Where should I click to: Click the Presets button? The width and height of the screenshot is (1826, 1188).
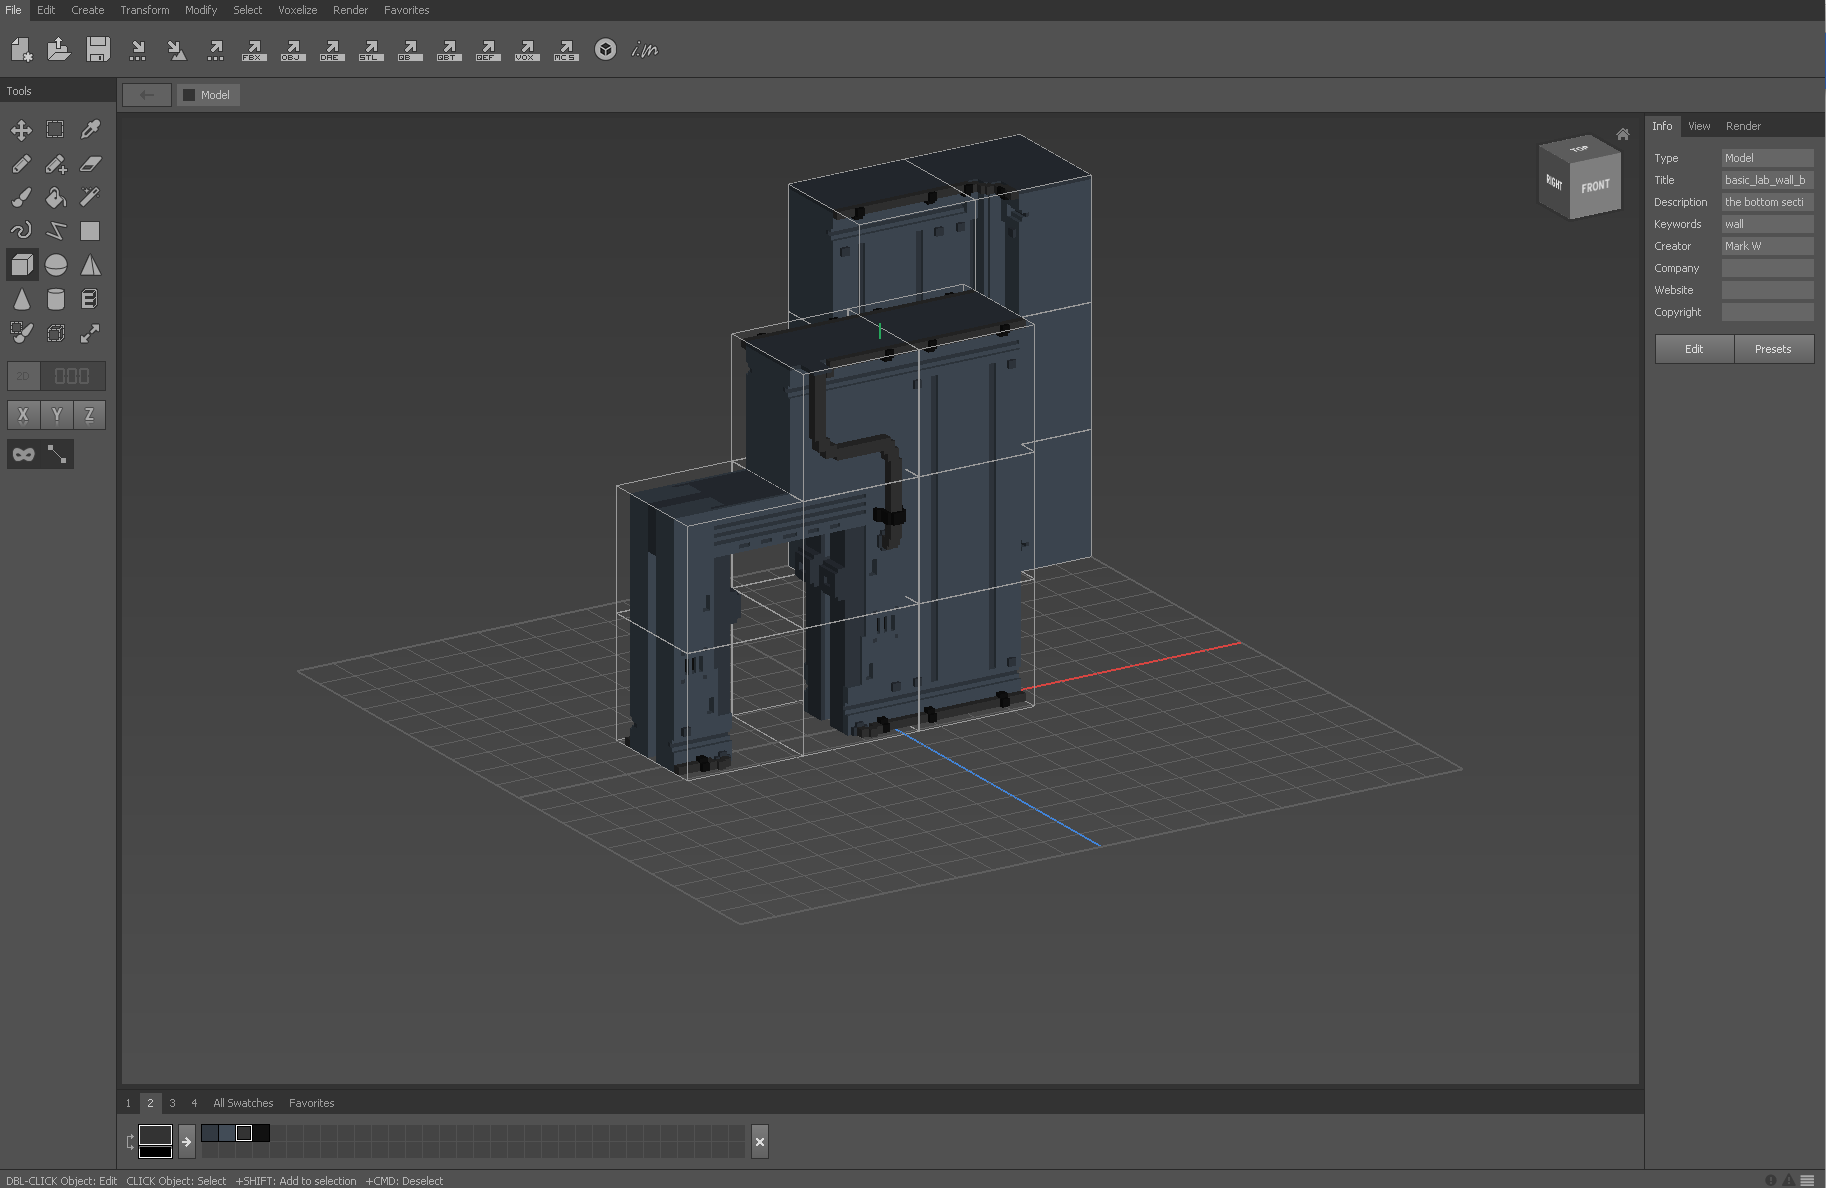[1773, 349]
